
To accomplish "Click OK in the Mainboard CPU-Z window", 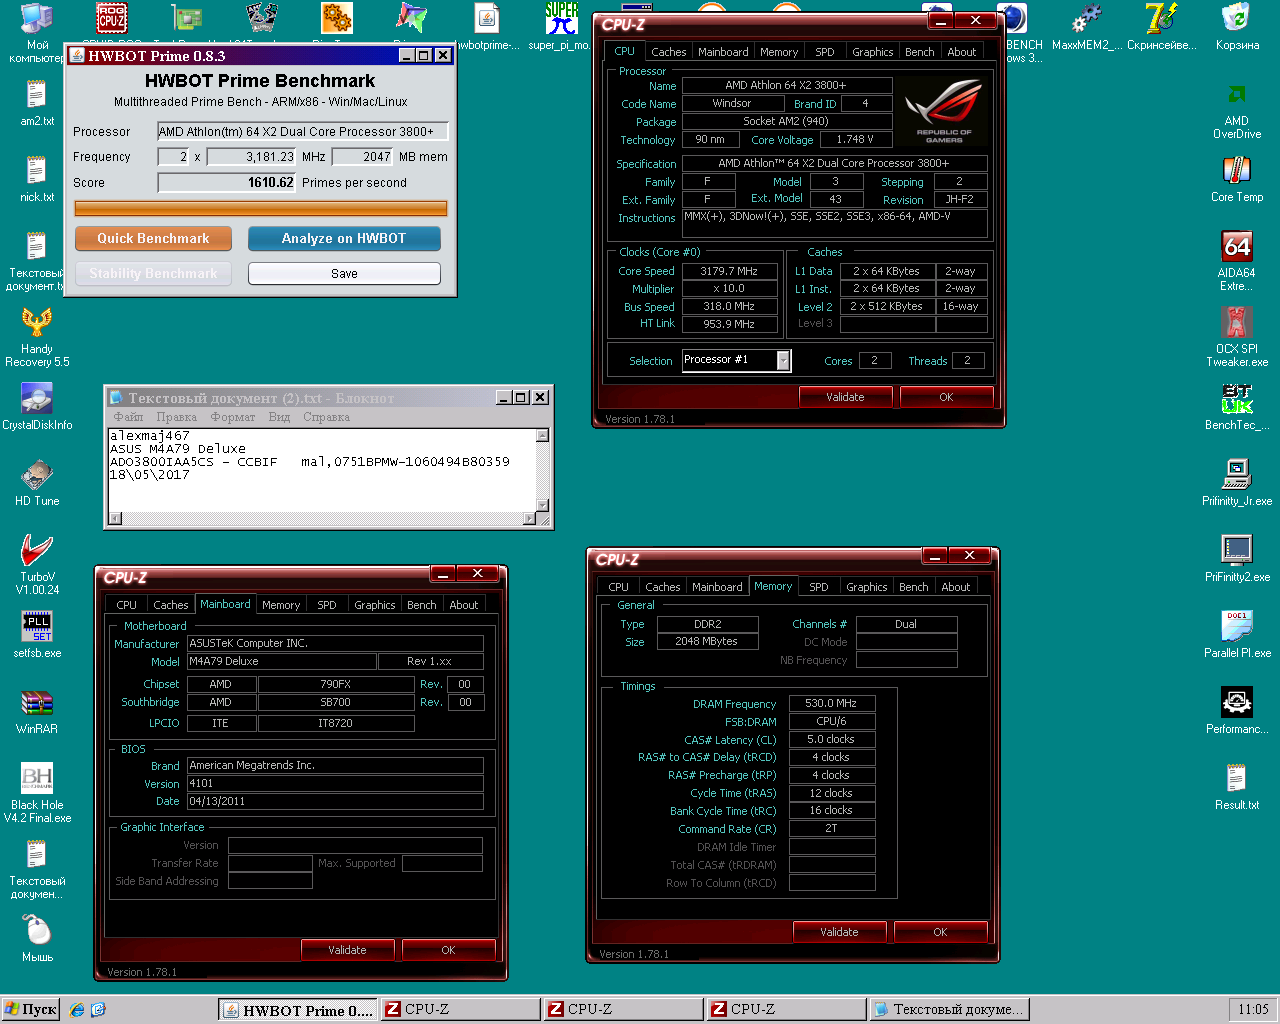I will [x=448, y=950].
